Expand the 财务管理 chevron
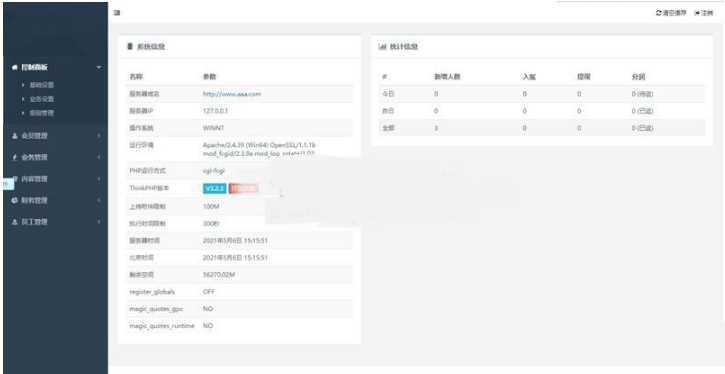725x374 pixels. (99, 200)
